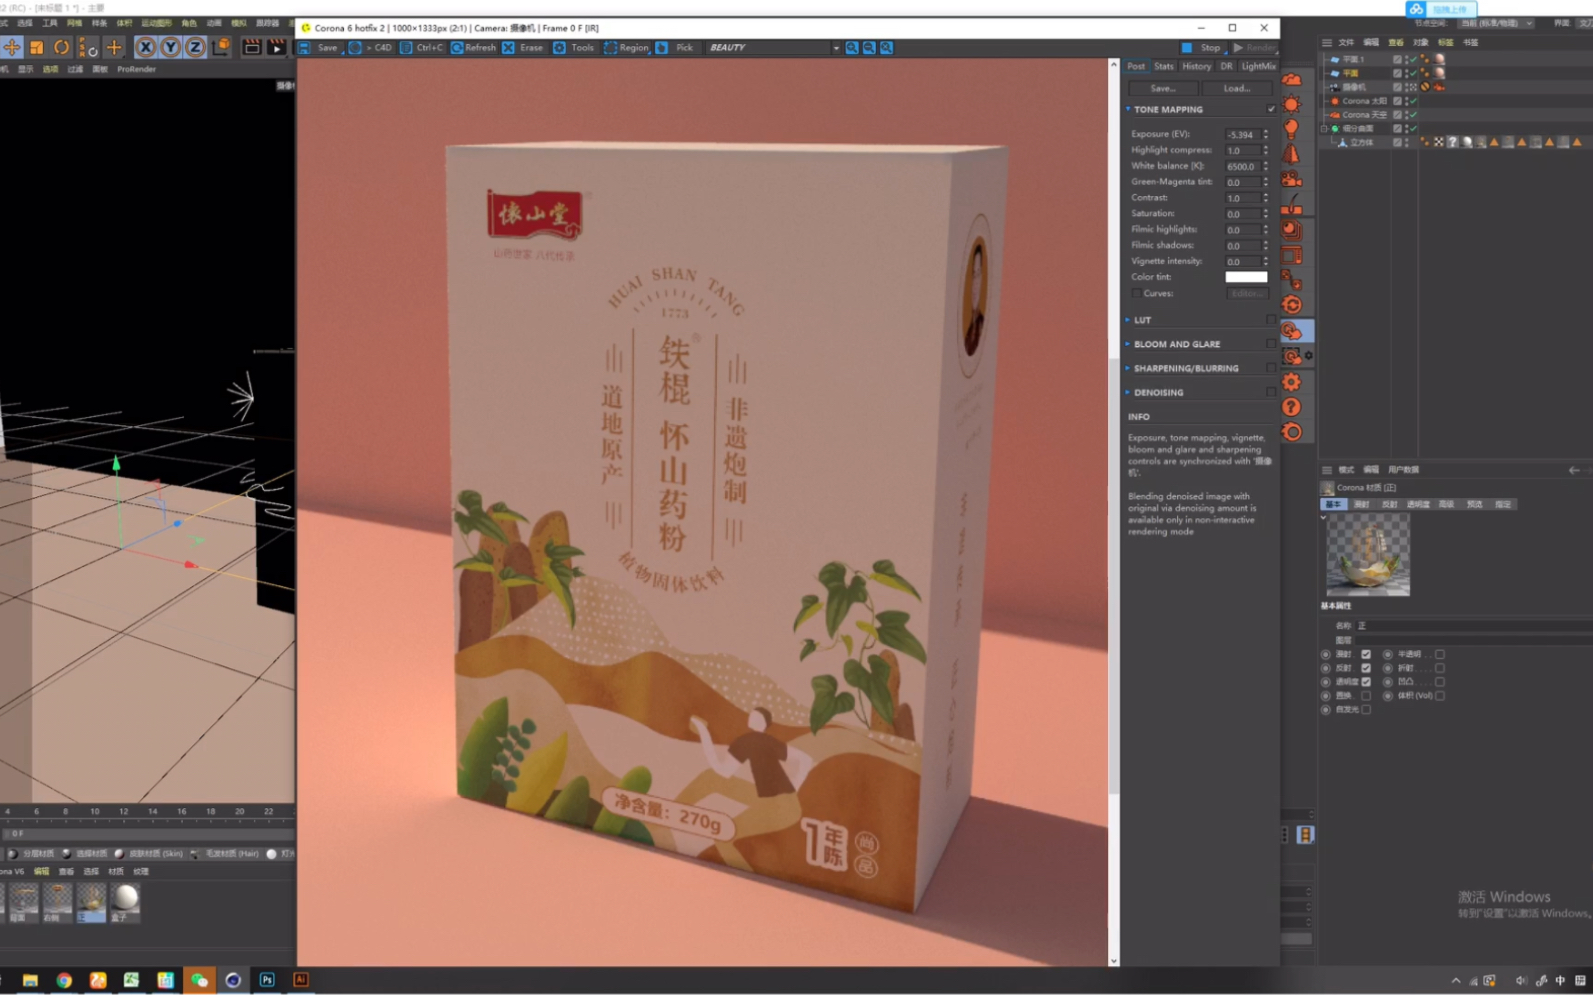The height and width of the screenshot is (995, 1593).
Task: Expand the LUT section
Action: point(1128,320)
